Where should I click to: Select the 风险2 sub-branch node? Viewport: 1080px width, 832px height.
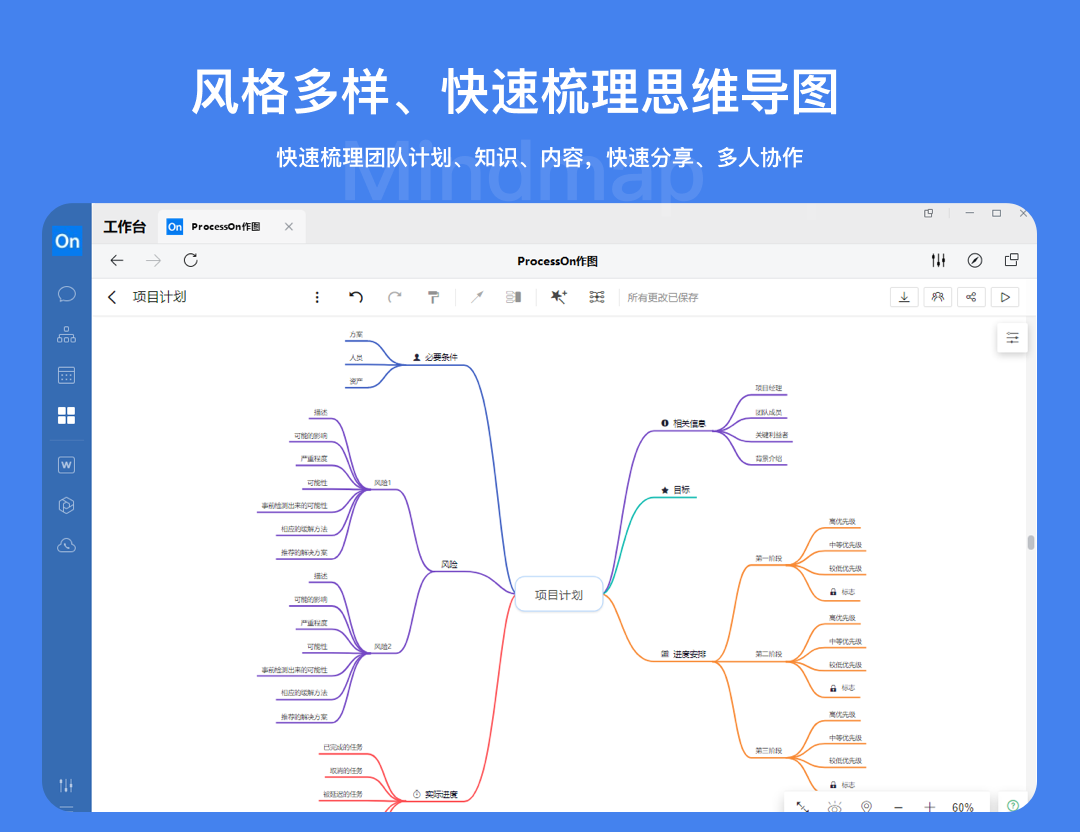pos(383,647)
